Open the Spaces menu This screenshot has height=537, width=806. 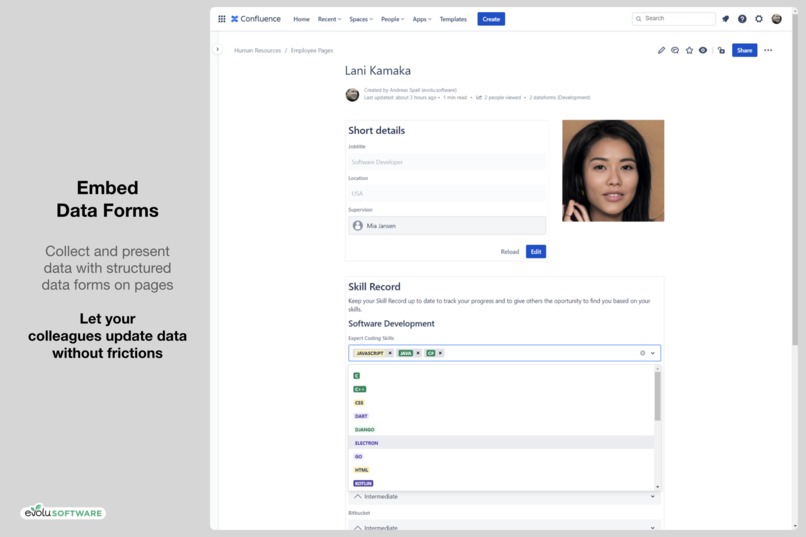361,19
